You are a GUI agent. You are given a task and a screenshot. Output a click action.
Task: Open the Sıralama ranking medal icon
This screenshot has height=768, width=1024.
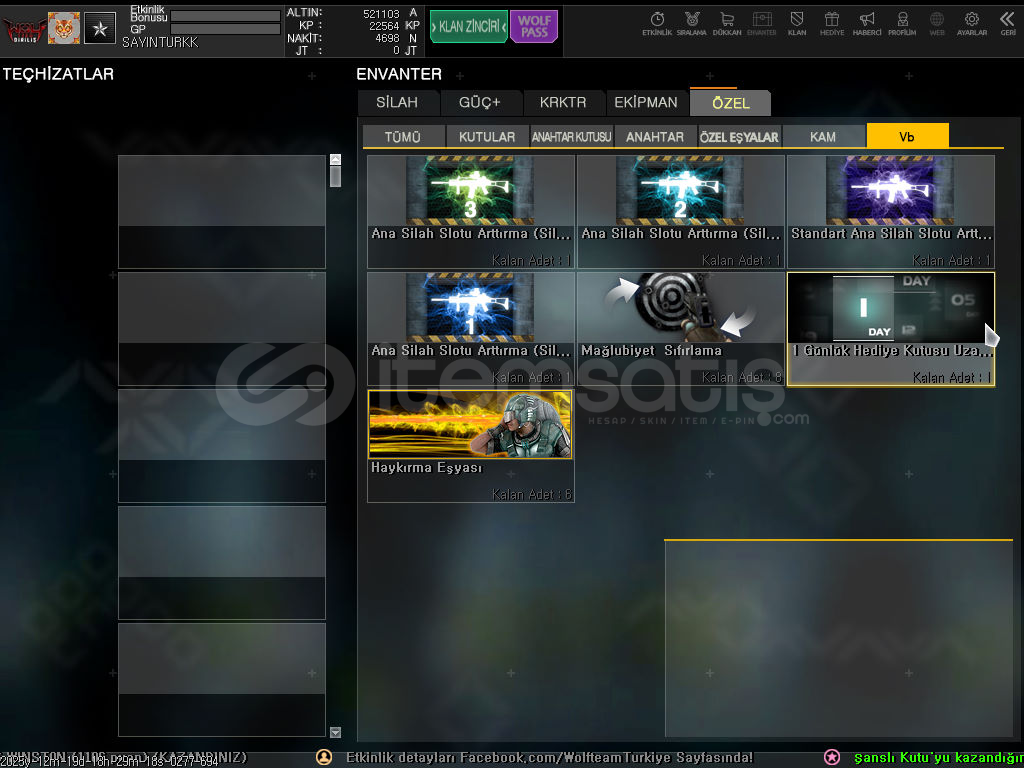coord(691,23)
